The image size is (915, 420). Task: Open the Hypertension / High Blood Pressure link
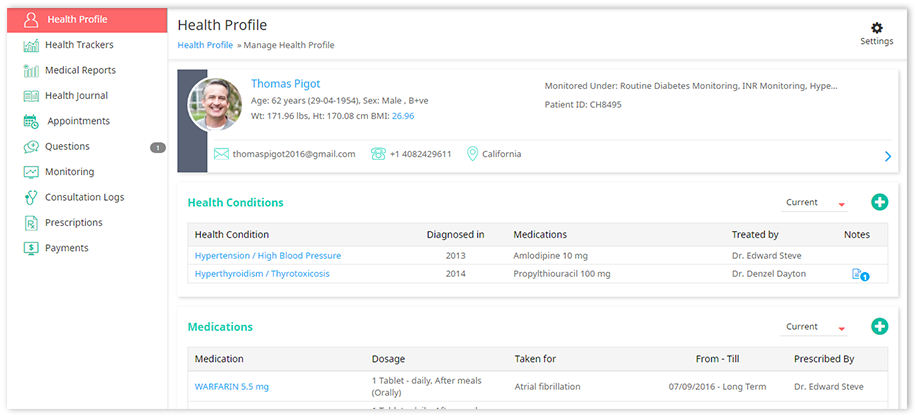coord(267,256)
